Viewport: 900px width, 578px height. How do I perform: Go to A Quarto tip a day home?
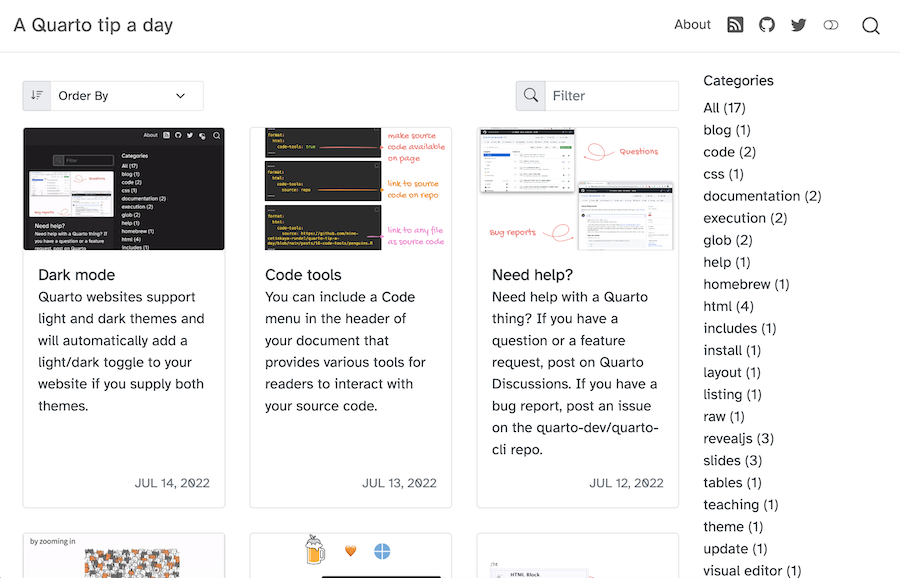coord(93,25)
